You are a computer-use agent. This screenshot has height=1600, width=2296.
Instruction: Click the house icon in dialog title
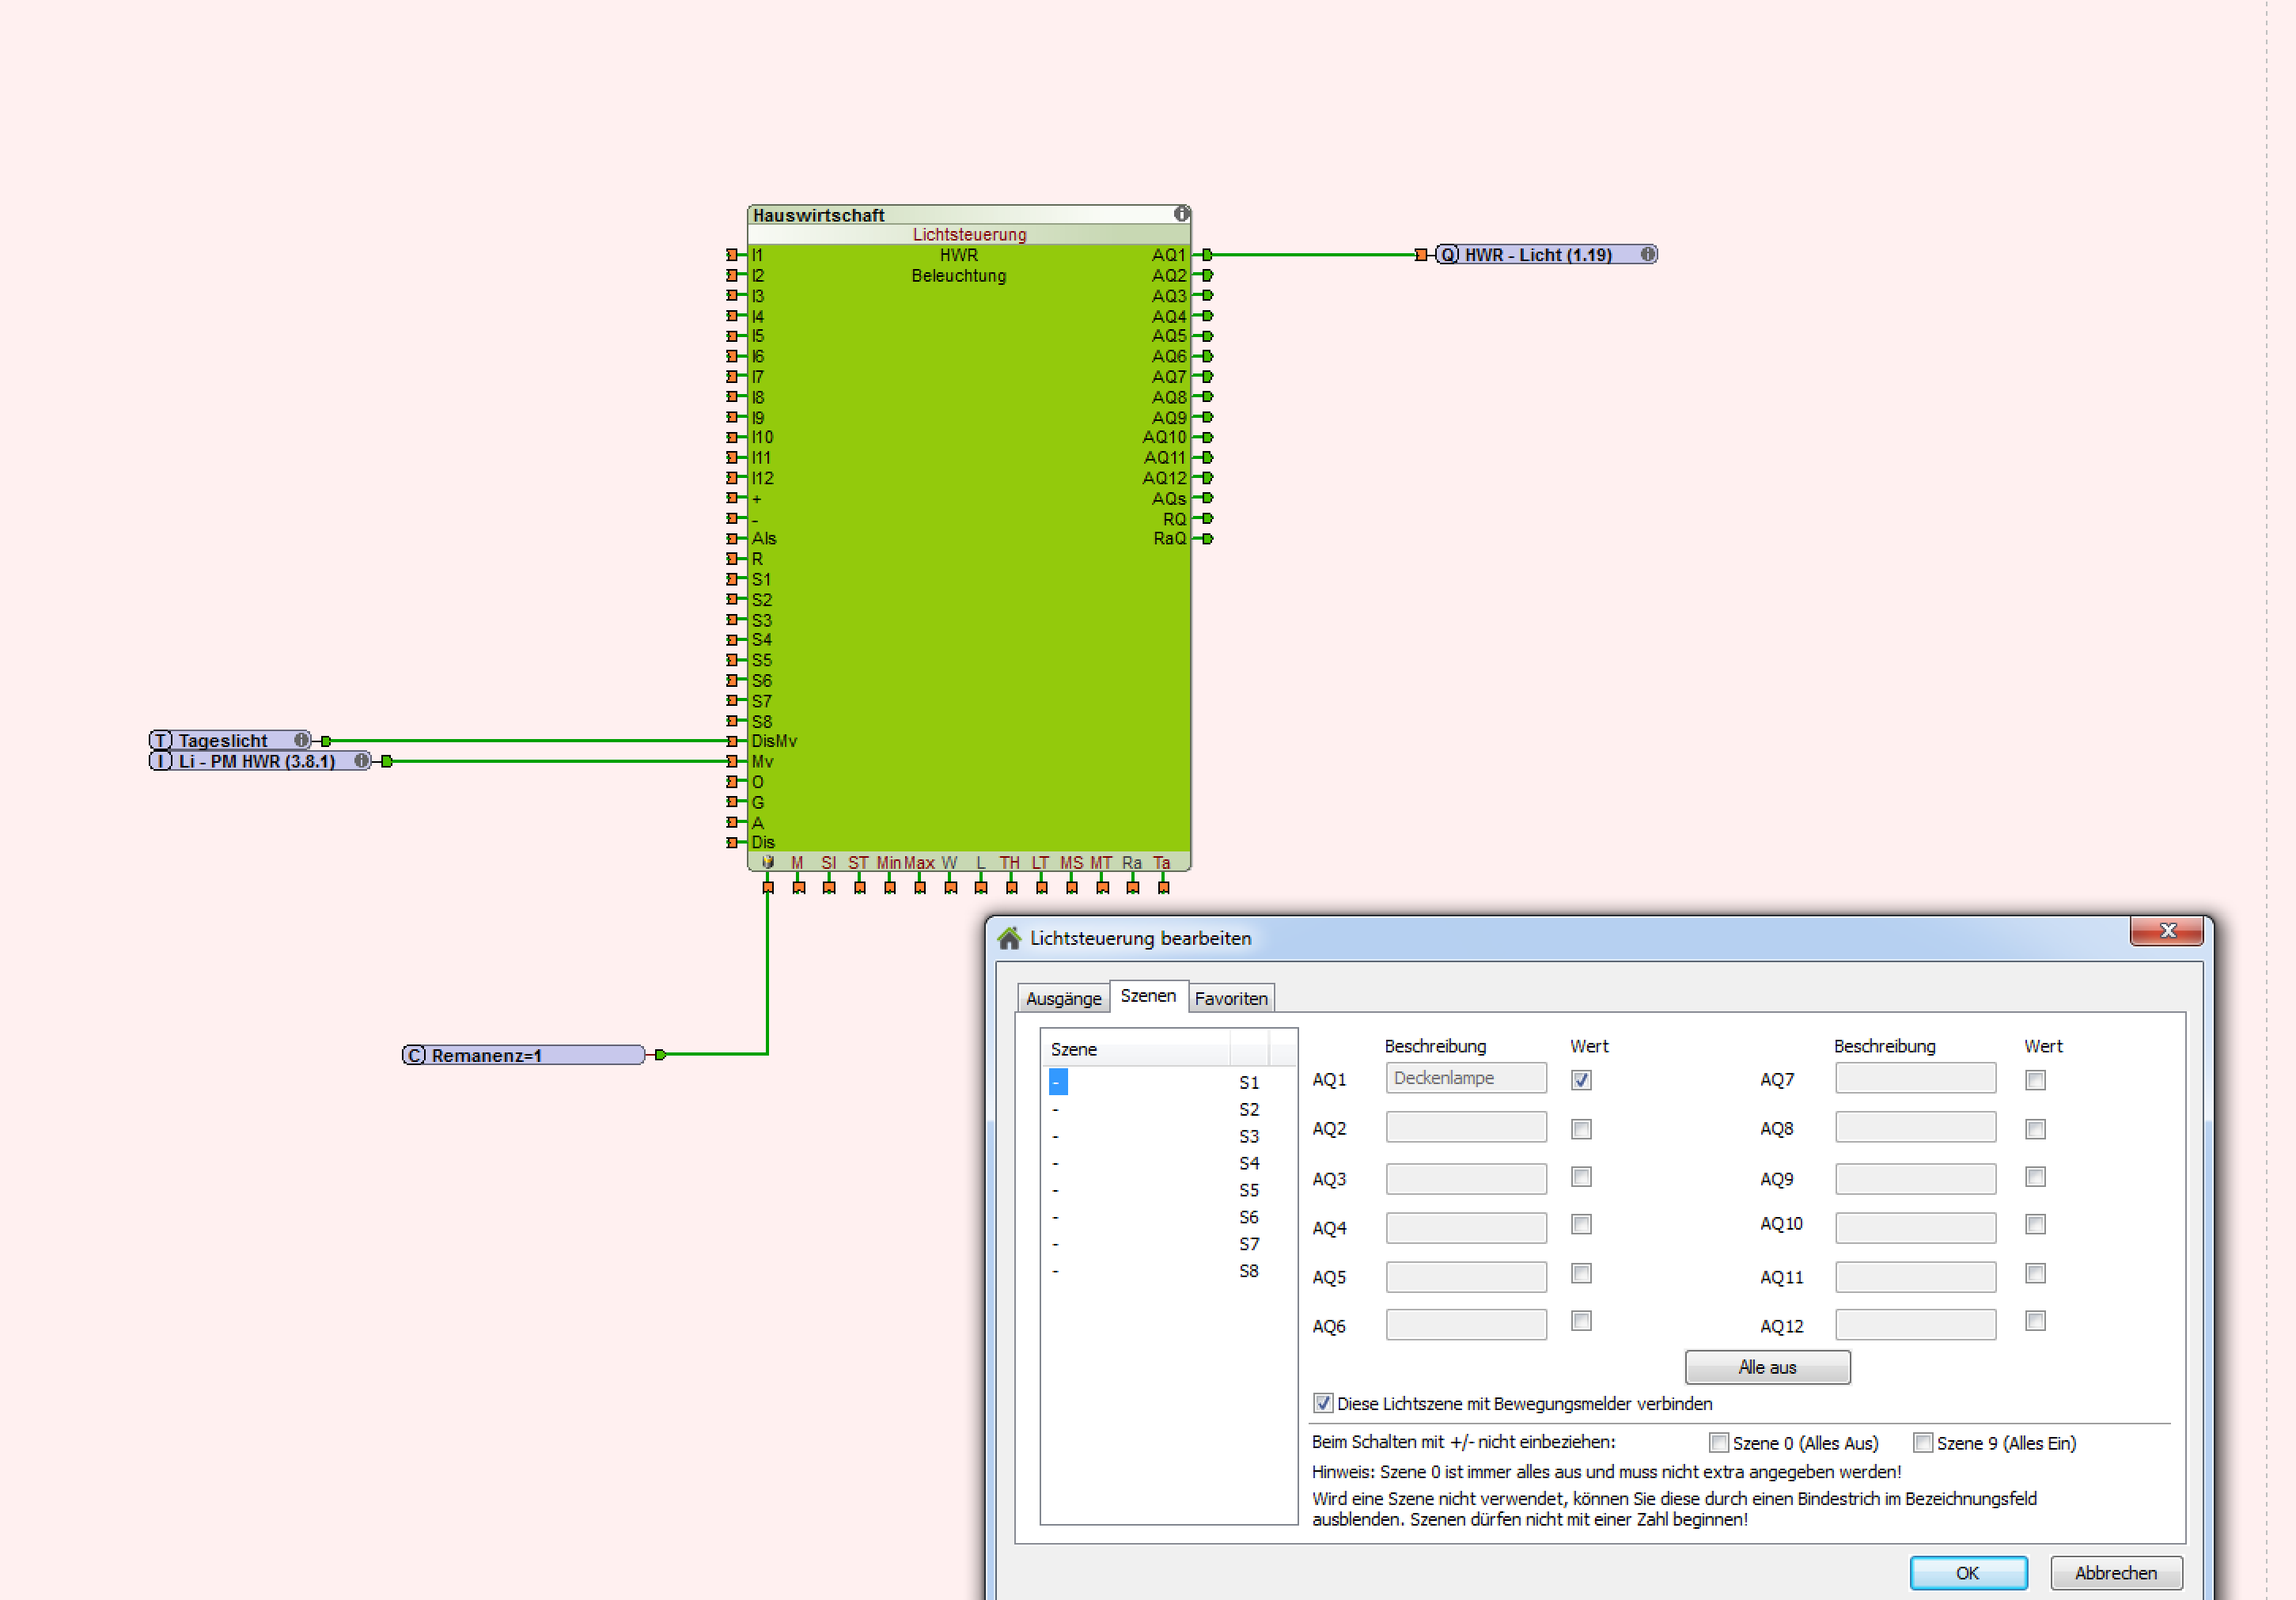click(1009, 938)
